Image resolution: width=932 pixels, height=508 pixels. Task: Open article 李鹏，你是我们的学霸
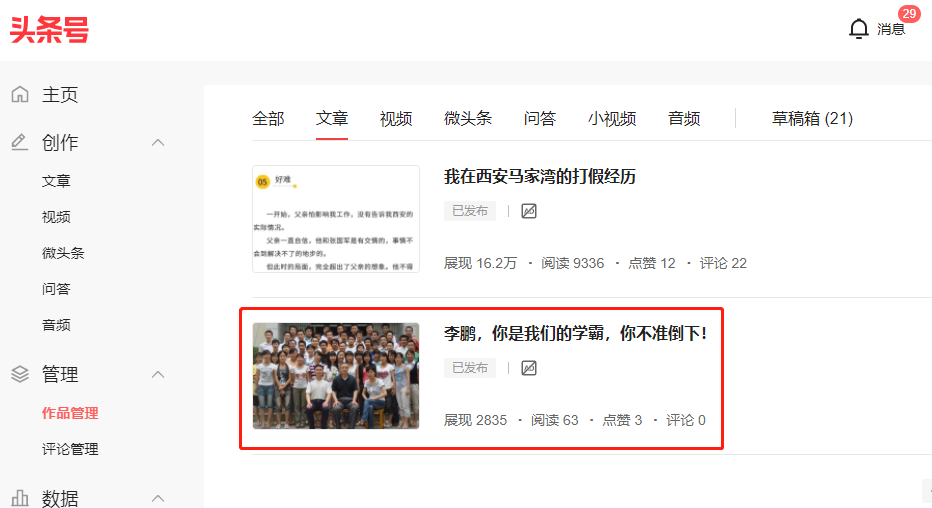[x=575, y=333]
